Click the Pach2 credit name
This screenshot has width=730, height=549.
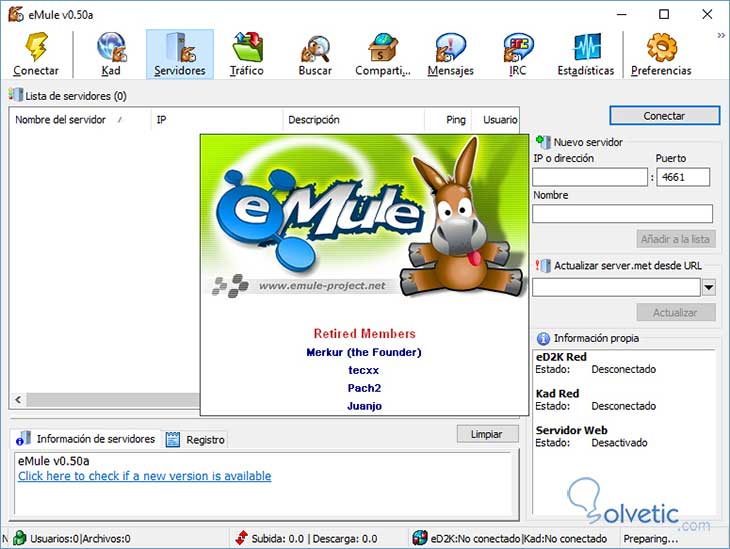pyautogui.click(x=364, y=388)
